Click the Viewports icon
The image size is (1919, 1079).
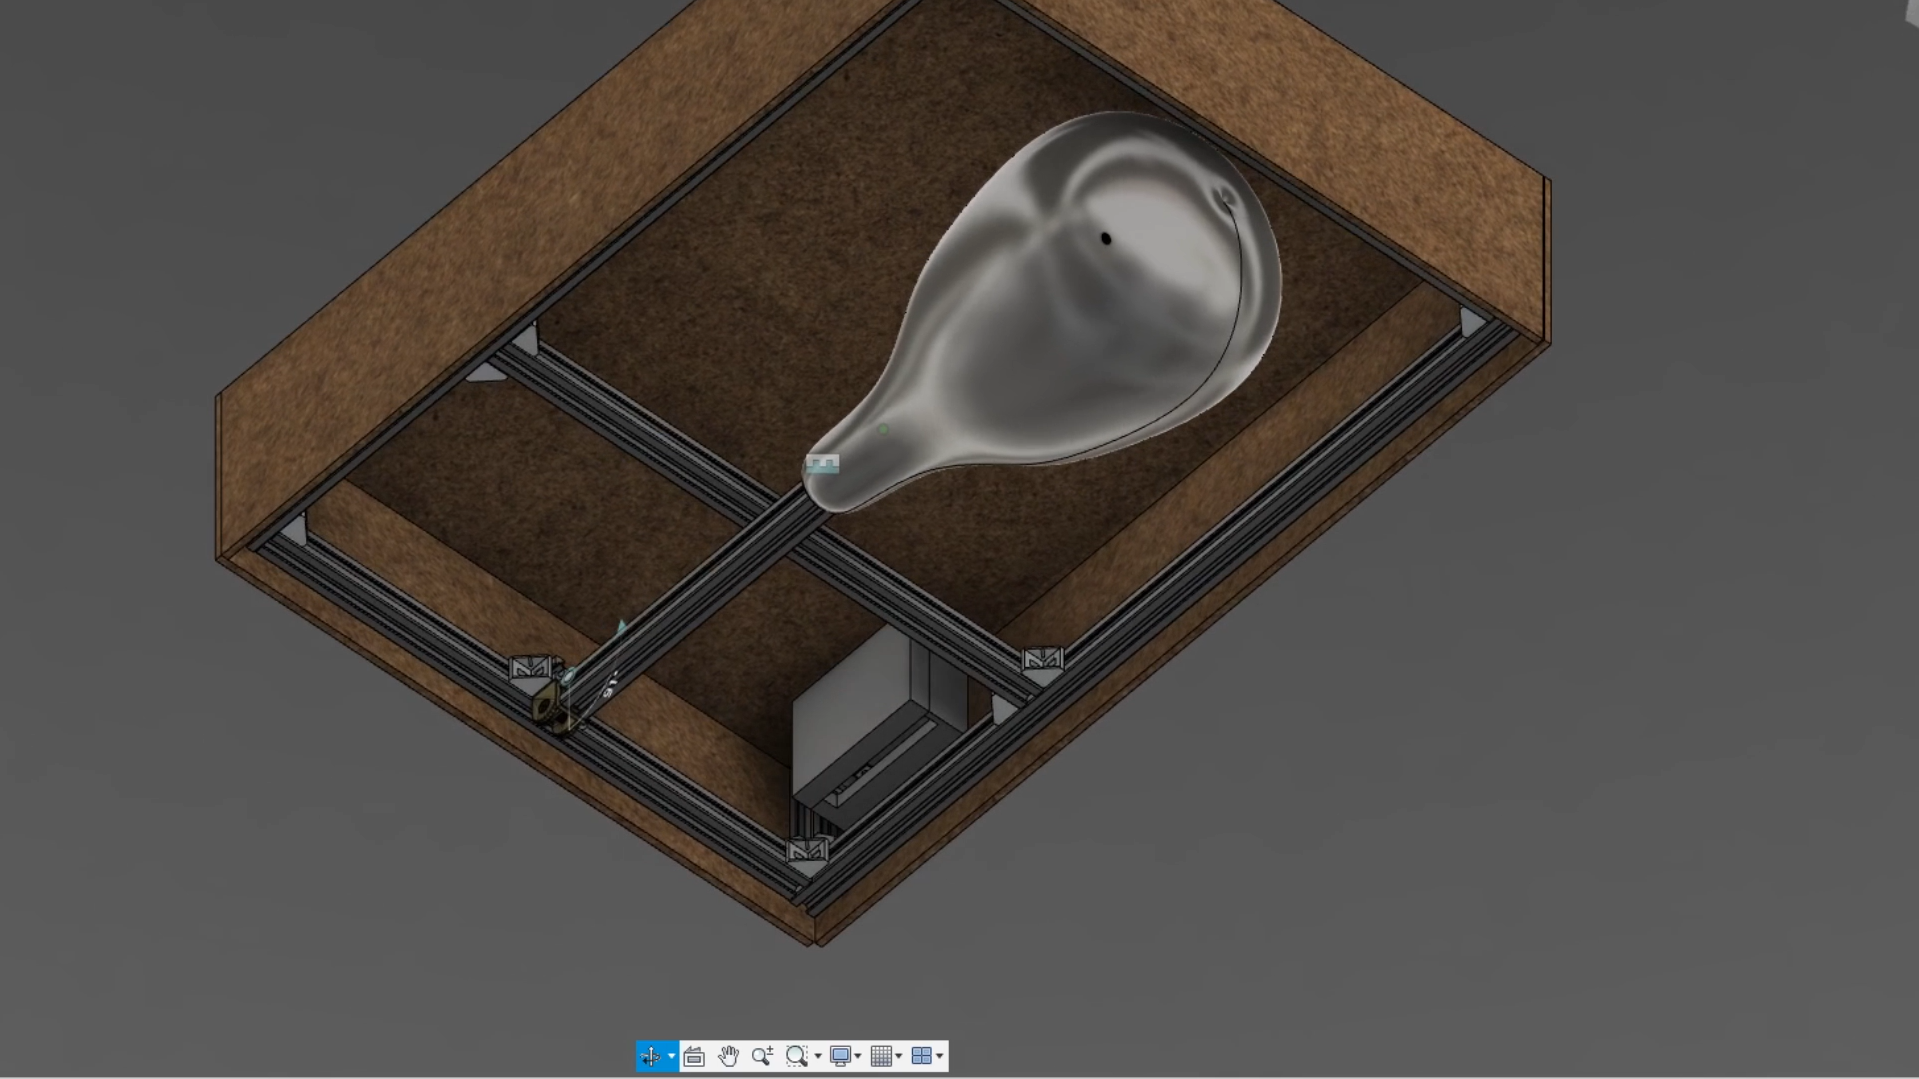click(921, 1056)
